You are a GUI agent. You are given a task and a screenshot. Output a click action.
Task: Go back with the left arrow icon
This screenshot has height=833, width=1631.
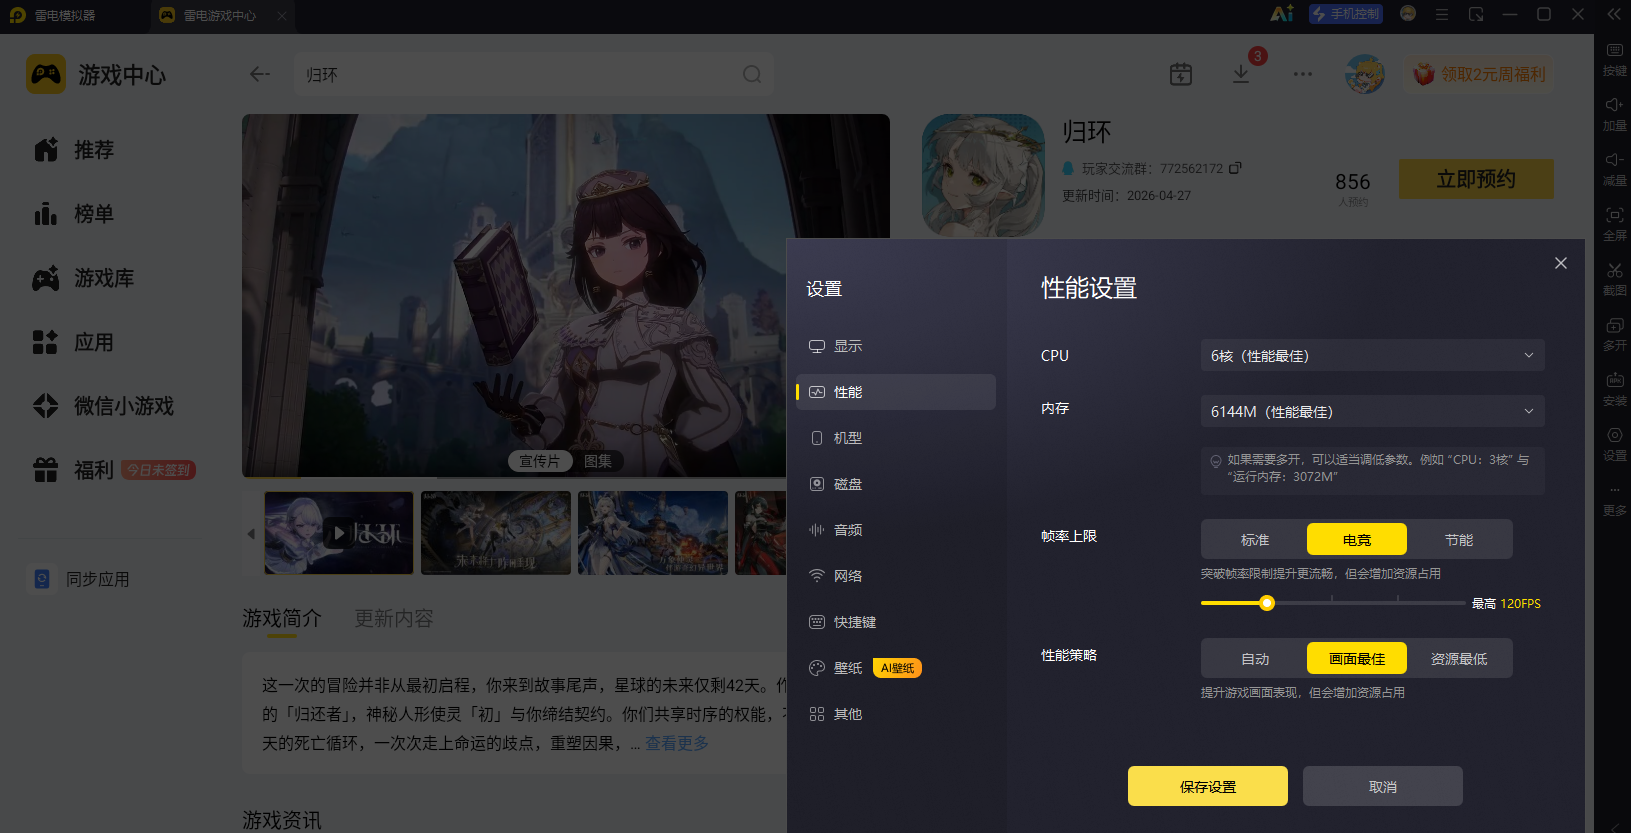[x=260, y=74]
